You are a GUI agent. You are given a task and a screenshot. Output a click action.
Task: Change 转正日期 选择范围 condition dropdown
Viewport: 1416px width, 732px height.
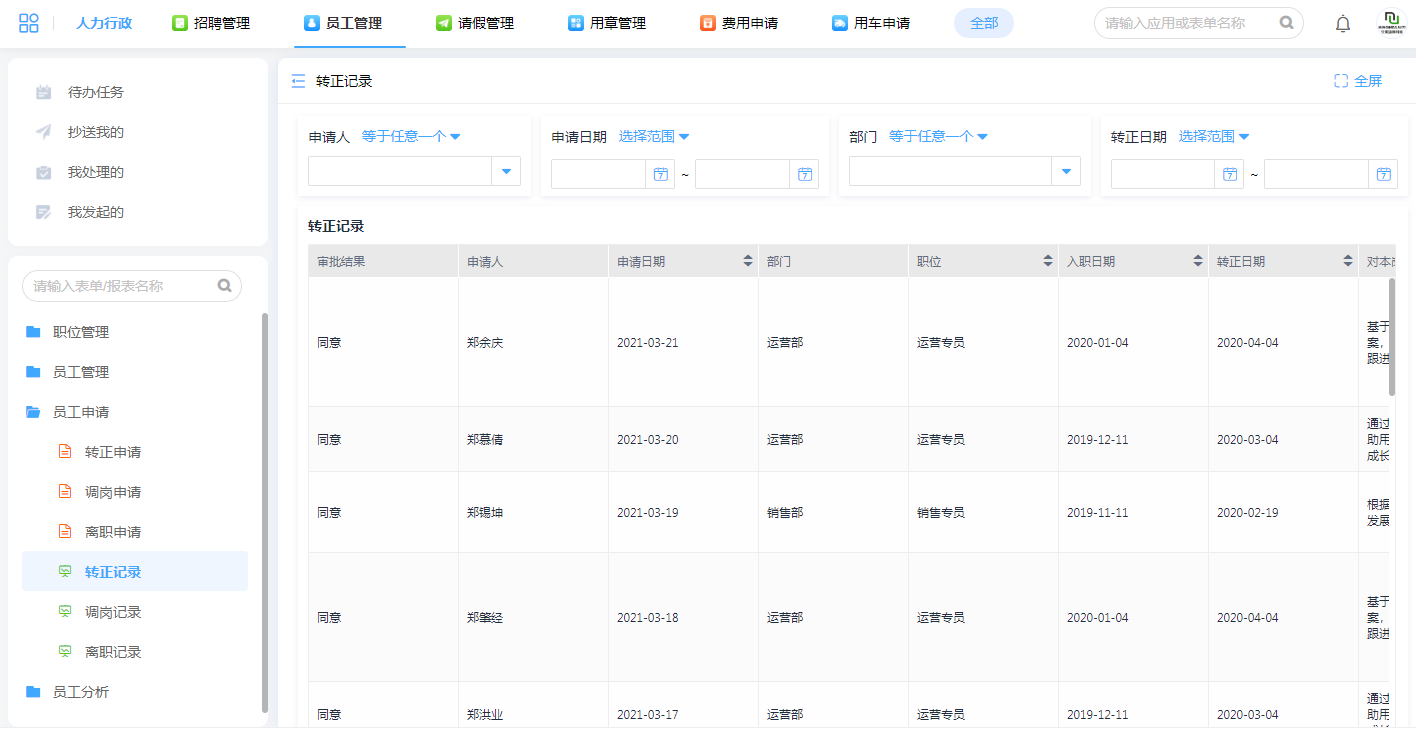click(x=1213, y=137)
